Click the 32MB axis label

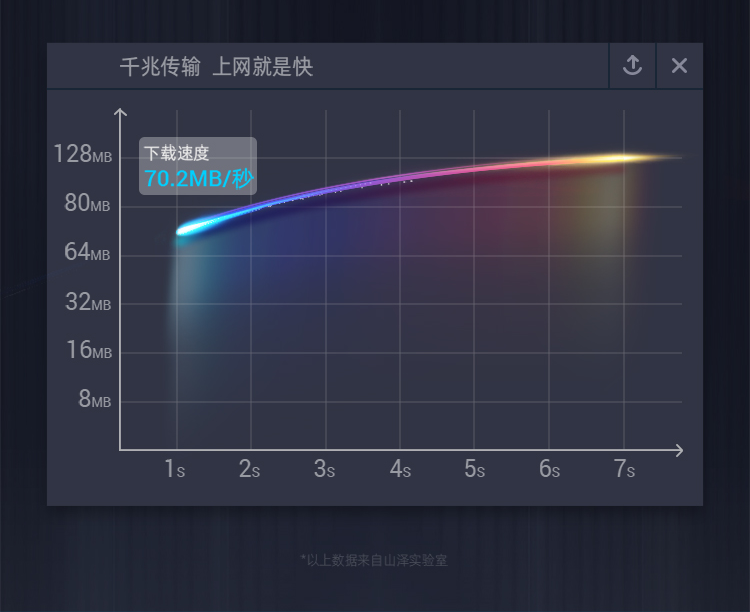[88, 302]
